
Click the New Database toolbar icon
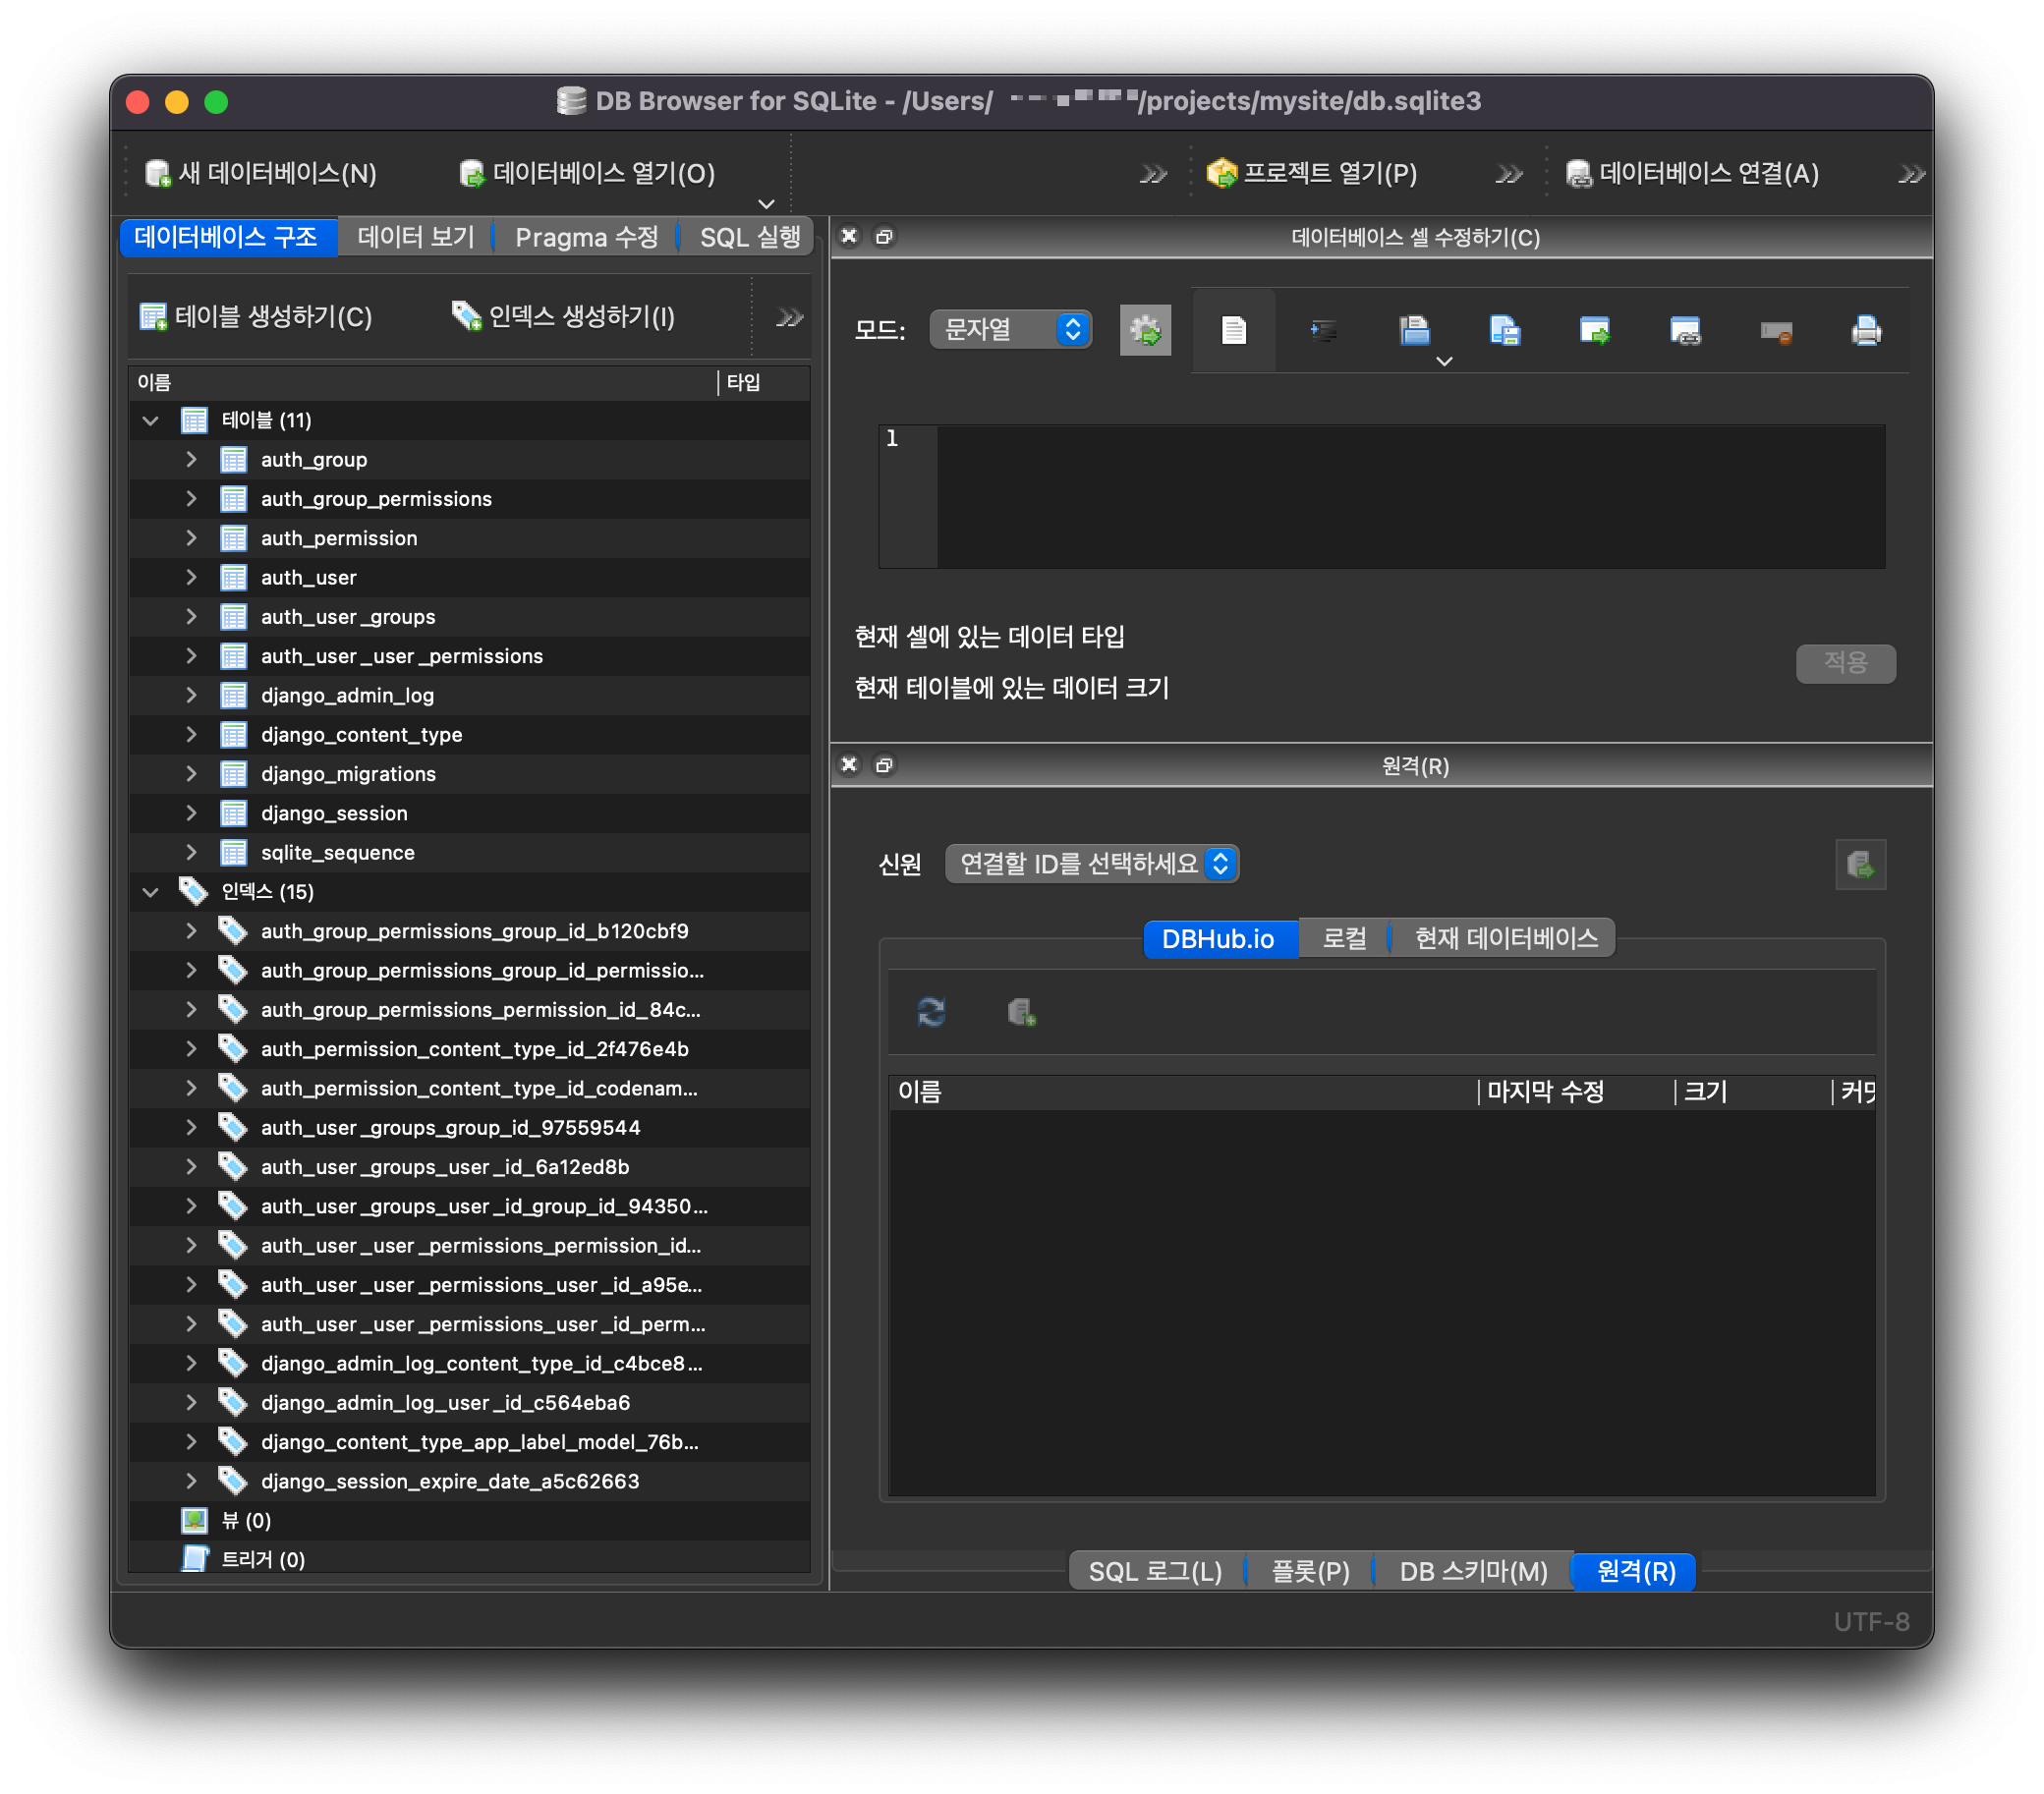point(158,173)
